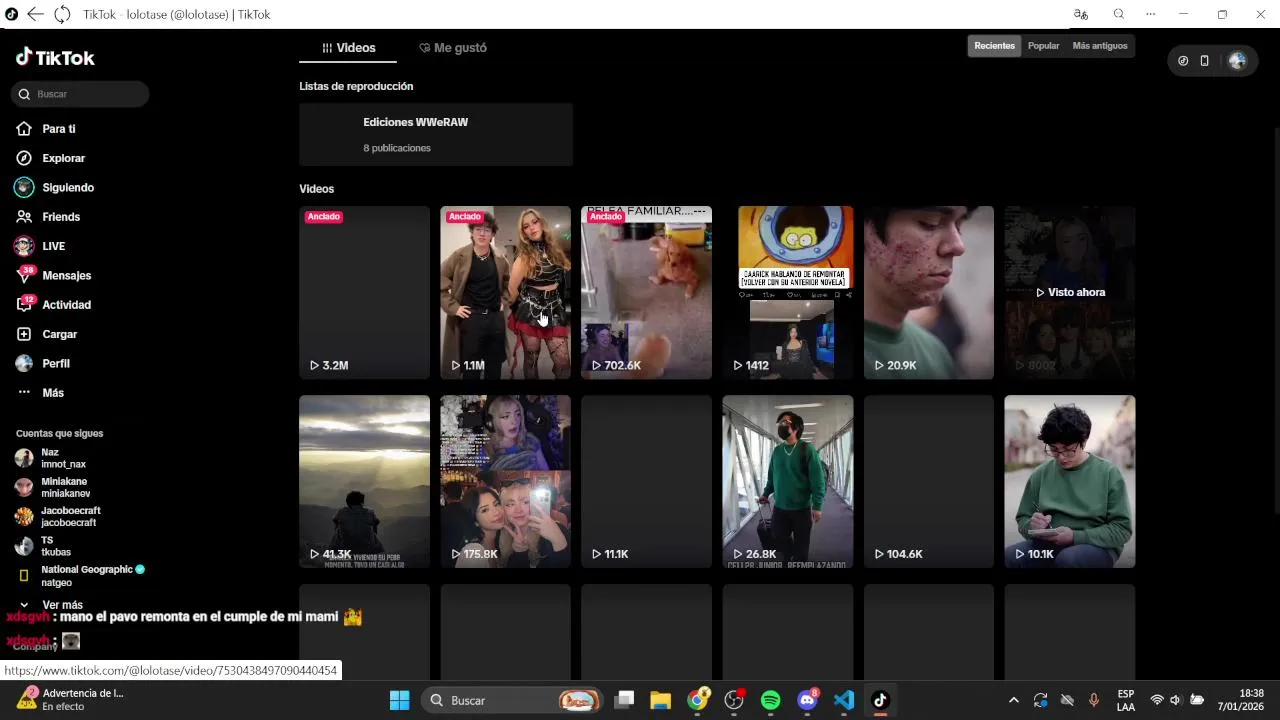Open video with 104.6K views
1280x720 pixels.
pos(928,481)
